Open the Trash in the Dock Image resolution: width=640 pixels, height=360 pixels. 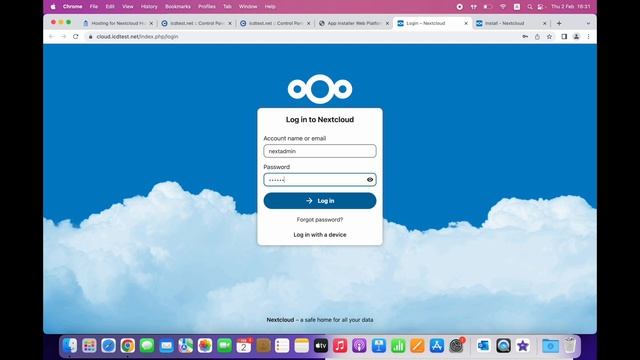570,346
